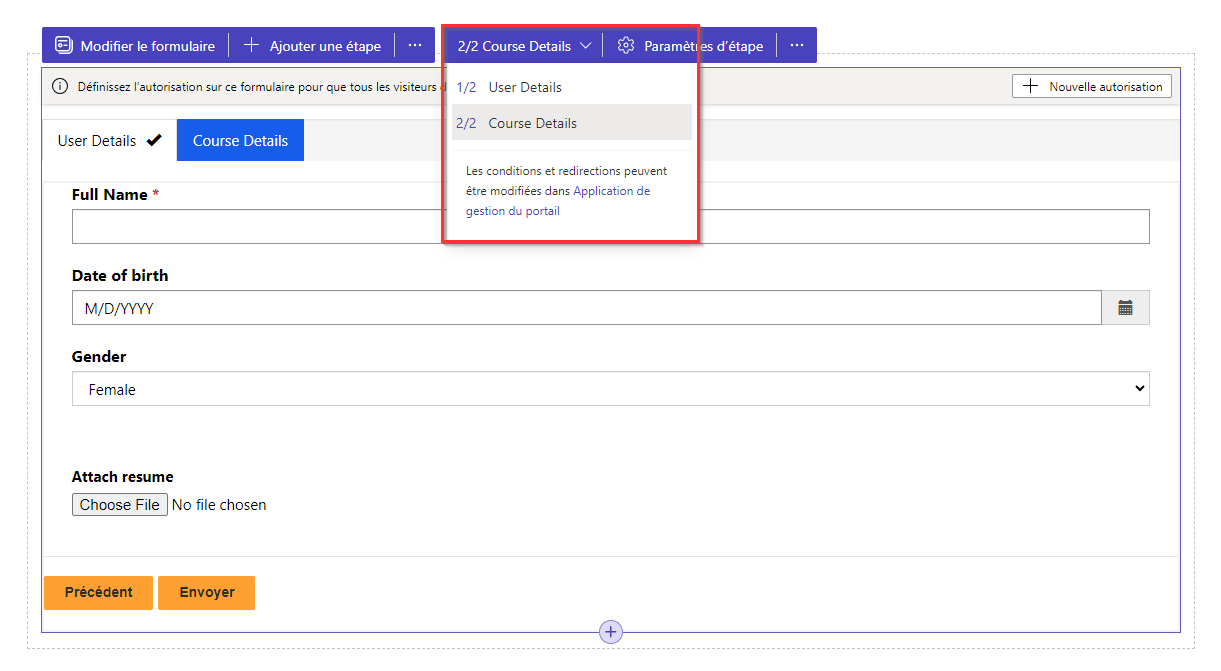Click the Date of birth M/D/YYYY field
The height and width of the screenshot is (671, 1221).
click(x=587, y=308)
